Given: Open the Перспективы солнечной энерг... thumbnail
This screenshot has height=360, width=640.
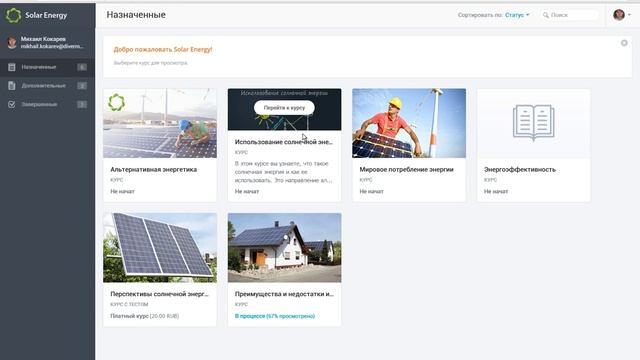Looking at the screenshot, I should coord(160,248).
